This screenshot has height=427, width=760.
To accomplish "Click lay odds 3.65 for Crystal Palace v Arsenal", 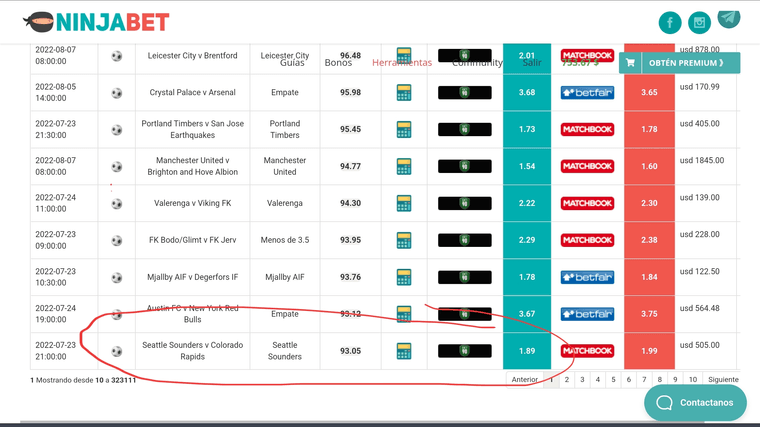I will (x=649, y=93).
